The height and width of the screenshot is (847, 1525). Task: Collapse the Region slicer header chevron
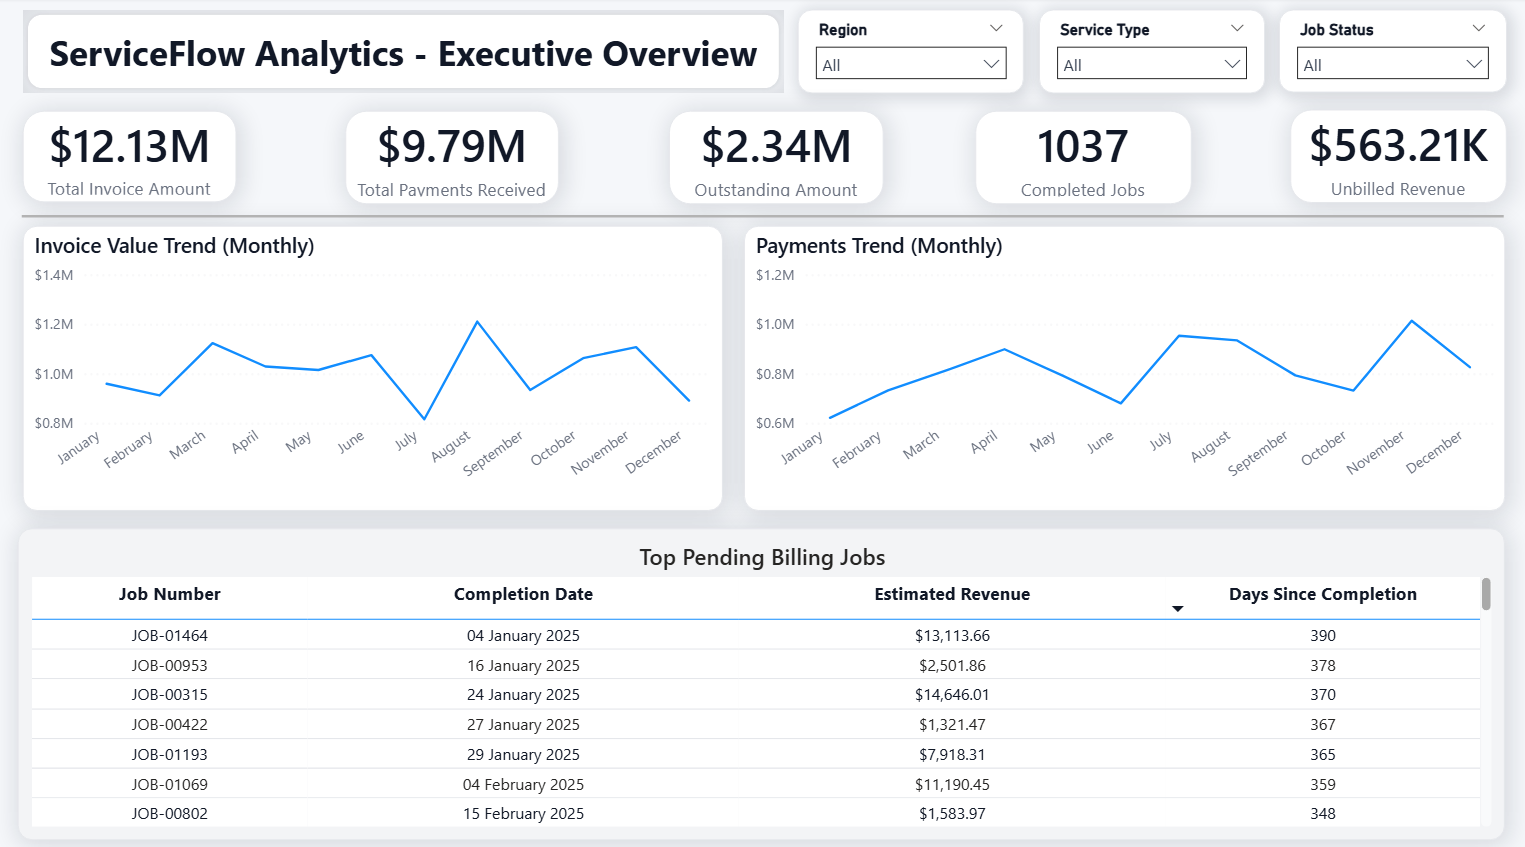[x=996, y=28]
